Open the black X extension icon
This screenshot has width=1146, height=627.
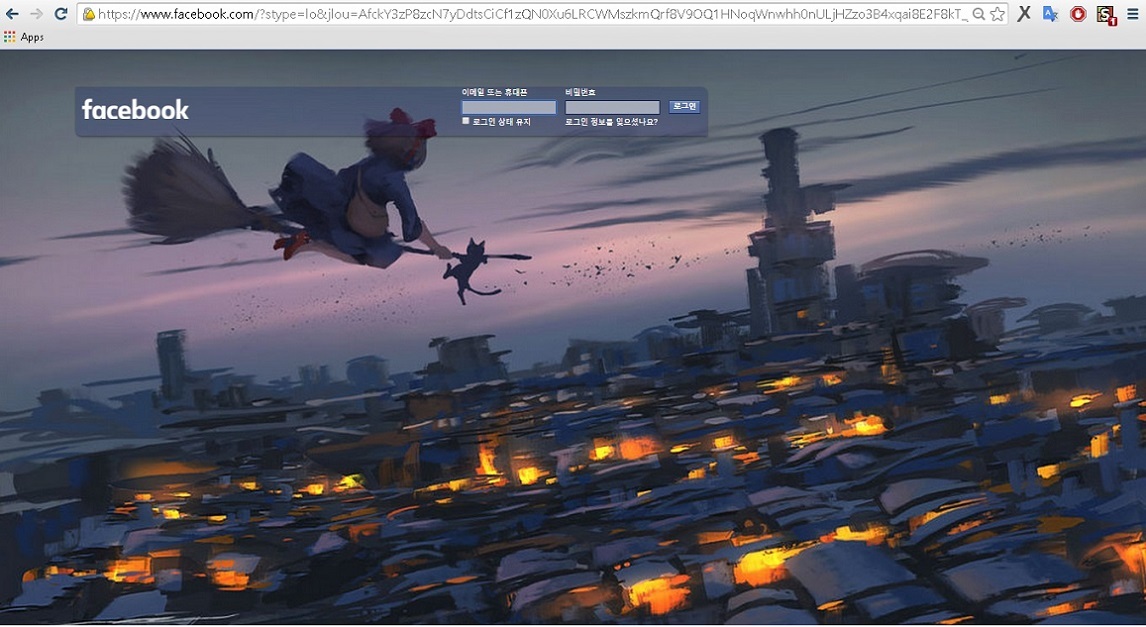point(1024,13)
